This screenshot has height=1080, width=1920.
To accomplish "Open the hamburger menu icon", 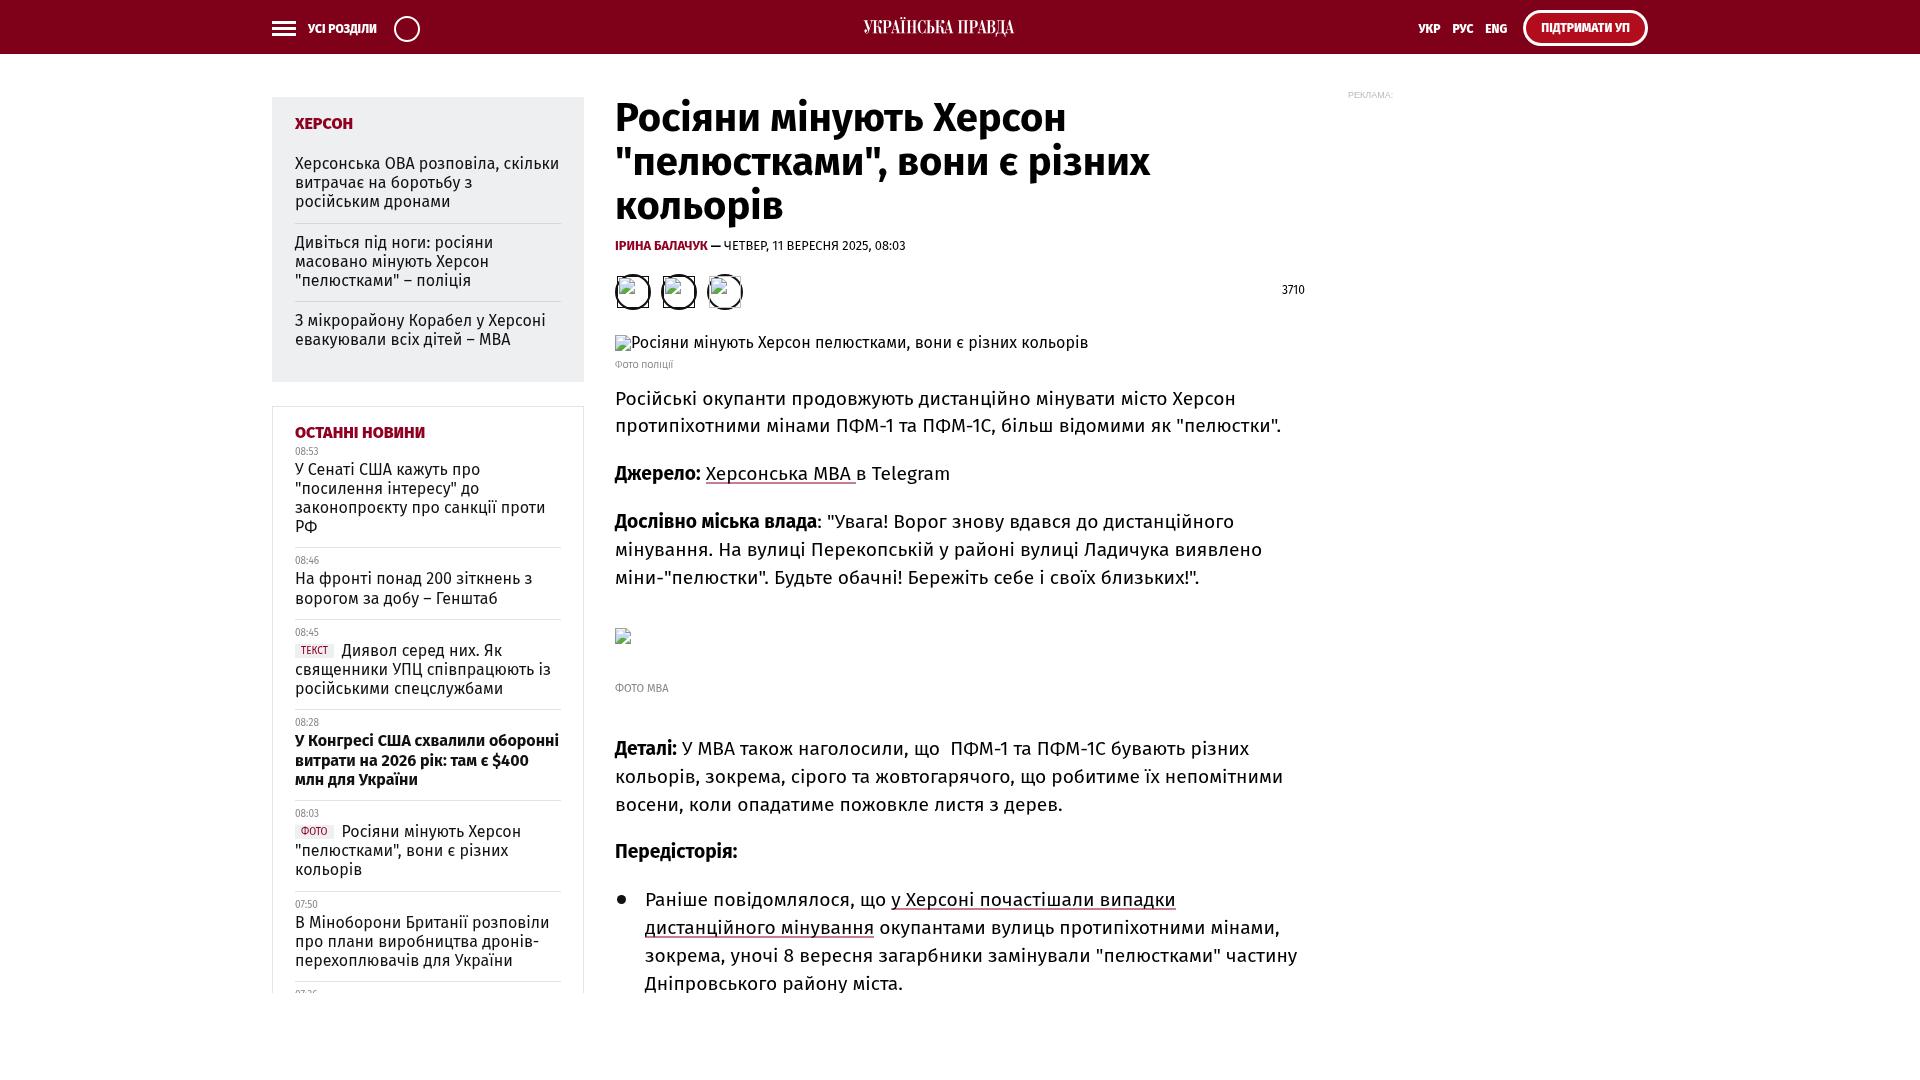I will pyautogui.click(x=283, y=29).
